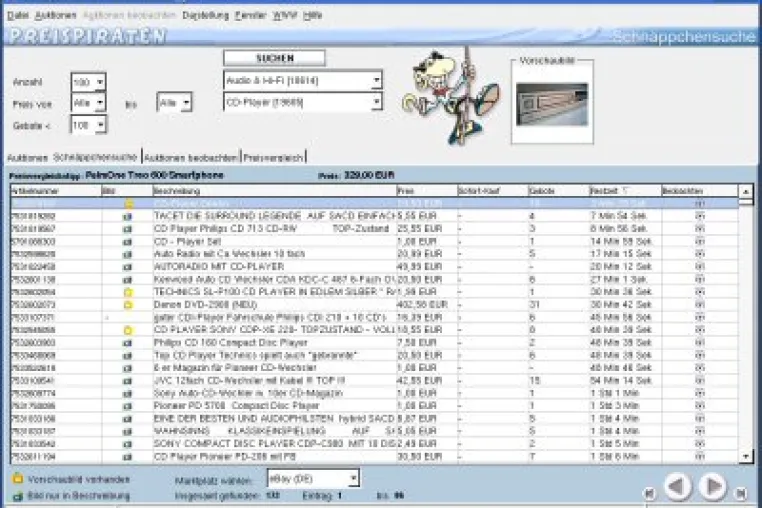This screenshot has width=762, height=508.
Task: Sort by the Preis column header
Action: [427, 191]
